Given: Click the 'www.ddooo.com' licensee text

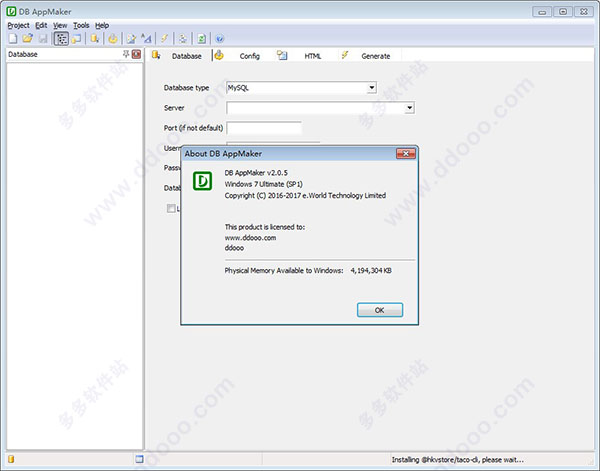Looking at the screenshot, I should pyautogui.click(x=250, y=238).
